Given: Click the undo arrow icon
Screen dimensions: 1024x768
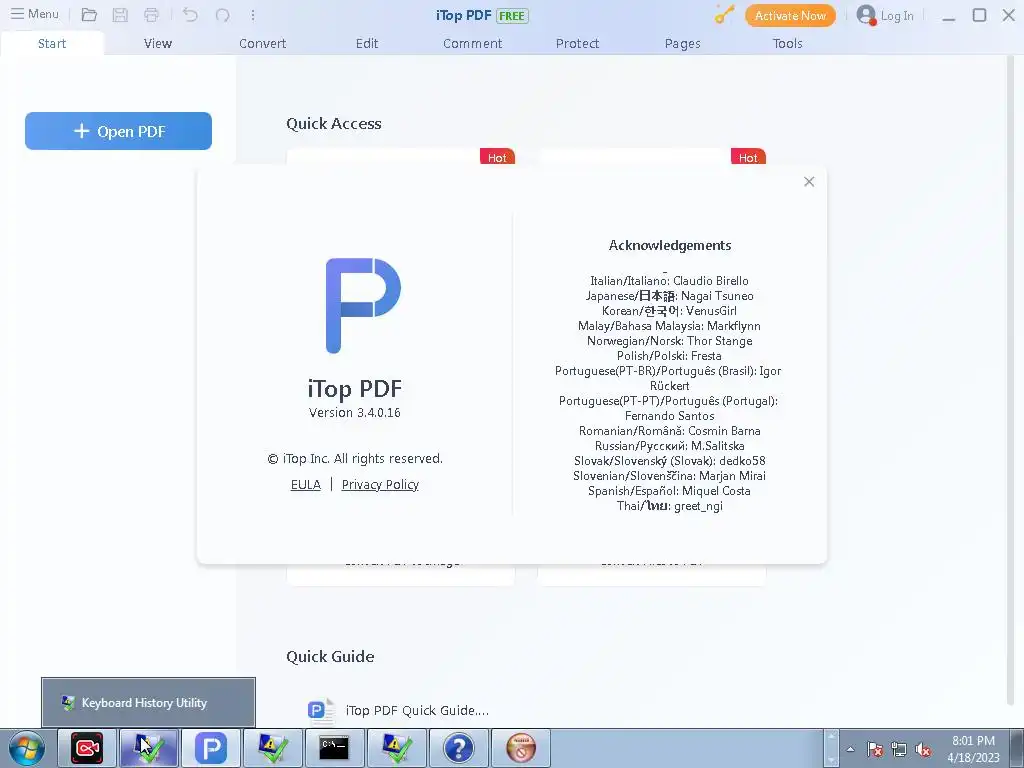Looking at the screenshot, I should pyautogui.click(x=190, y=14).
